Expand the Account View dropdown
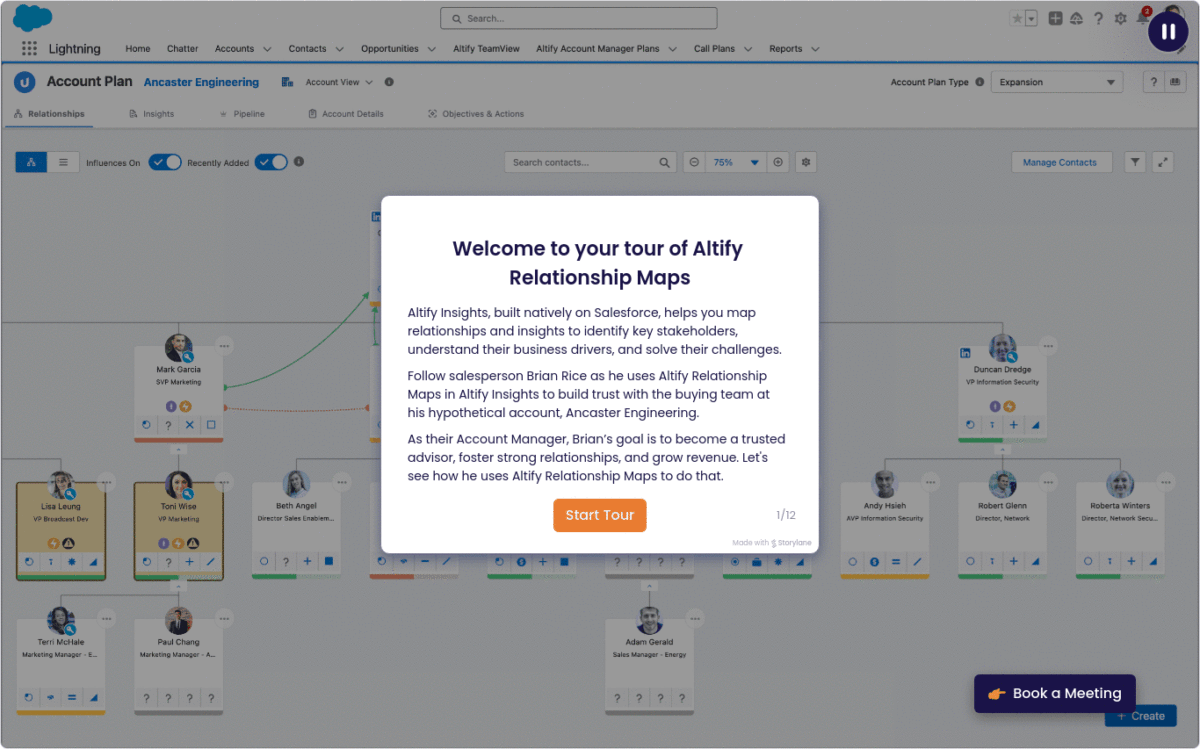This screenshot has height=749, width=1200. 339,82
